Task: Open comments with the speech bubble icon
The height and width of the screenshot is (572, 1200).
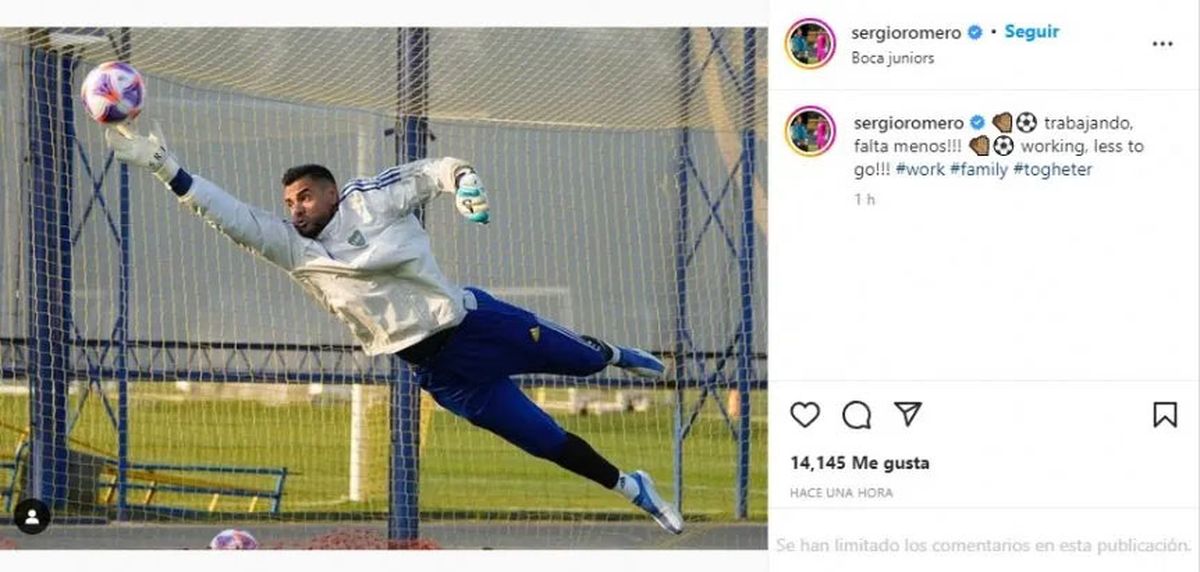Action: pos(856,414)
